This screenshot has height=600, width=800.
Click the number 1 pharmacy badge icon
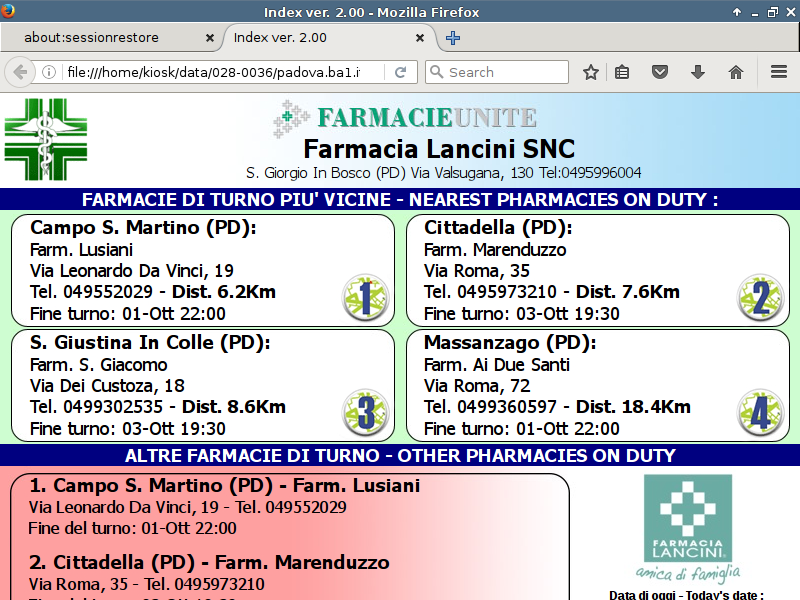pyautogui.click(x=364, y=298)
